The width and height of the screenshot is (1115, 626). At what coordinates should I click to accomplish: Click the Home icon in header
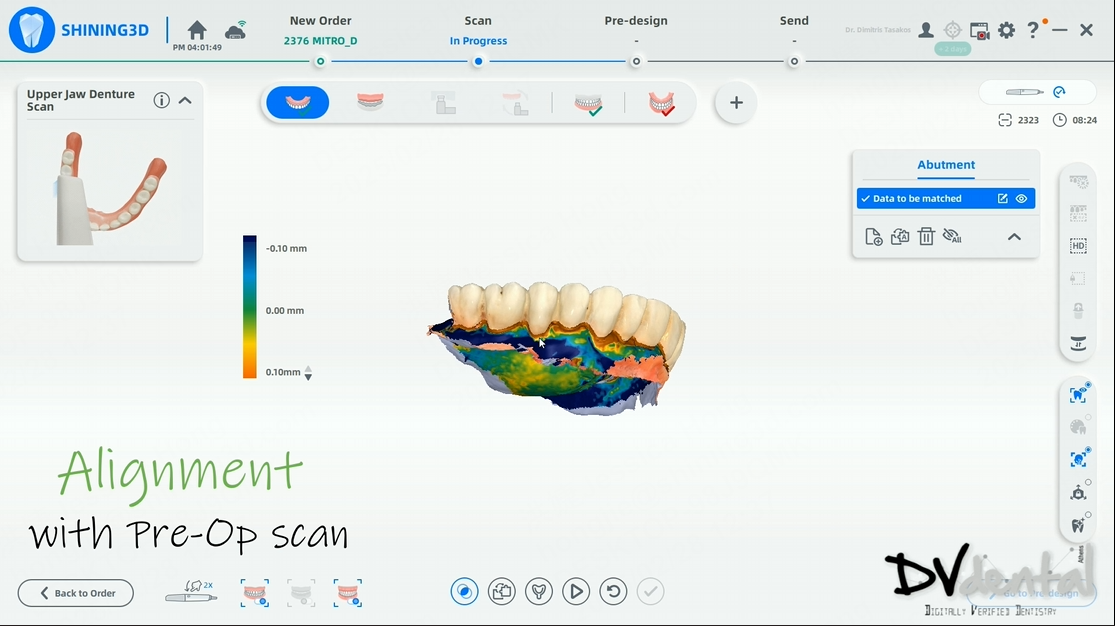coord(198,30)
